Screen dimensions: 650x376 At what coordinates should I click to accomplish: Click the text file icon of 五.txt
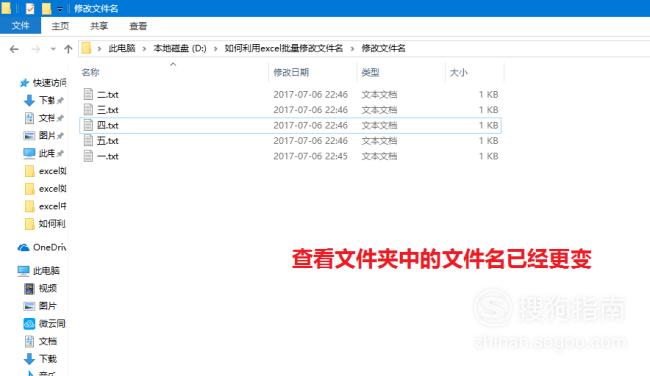[x=88, y=141]
